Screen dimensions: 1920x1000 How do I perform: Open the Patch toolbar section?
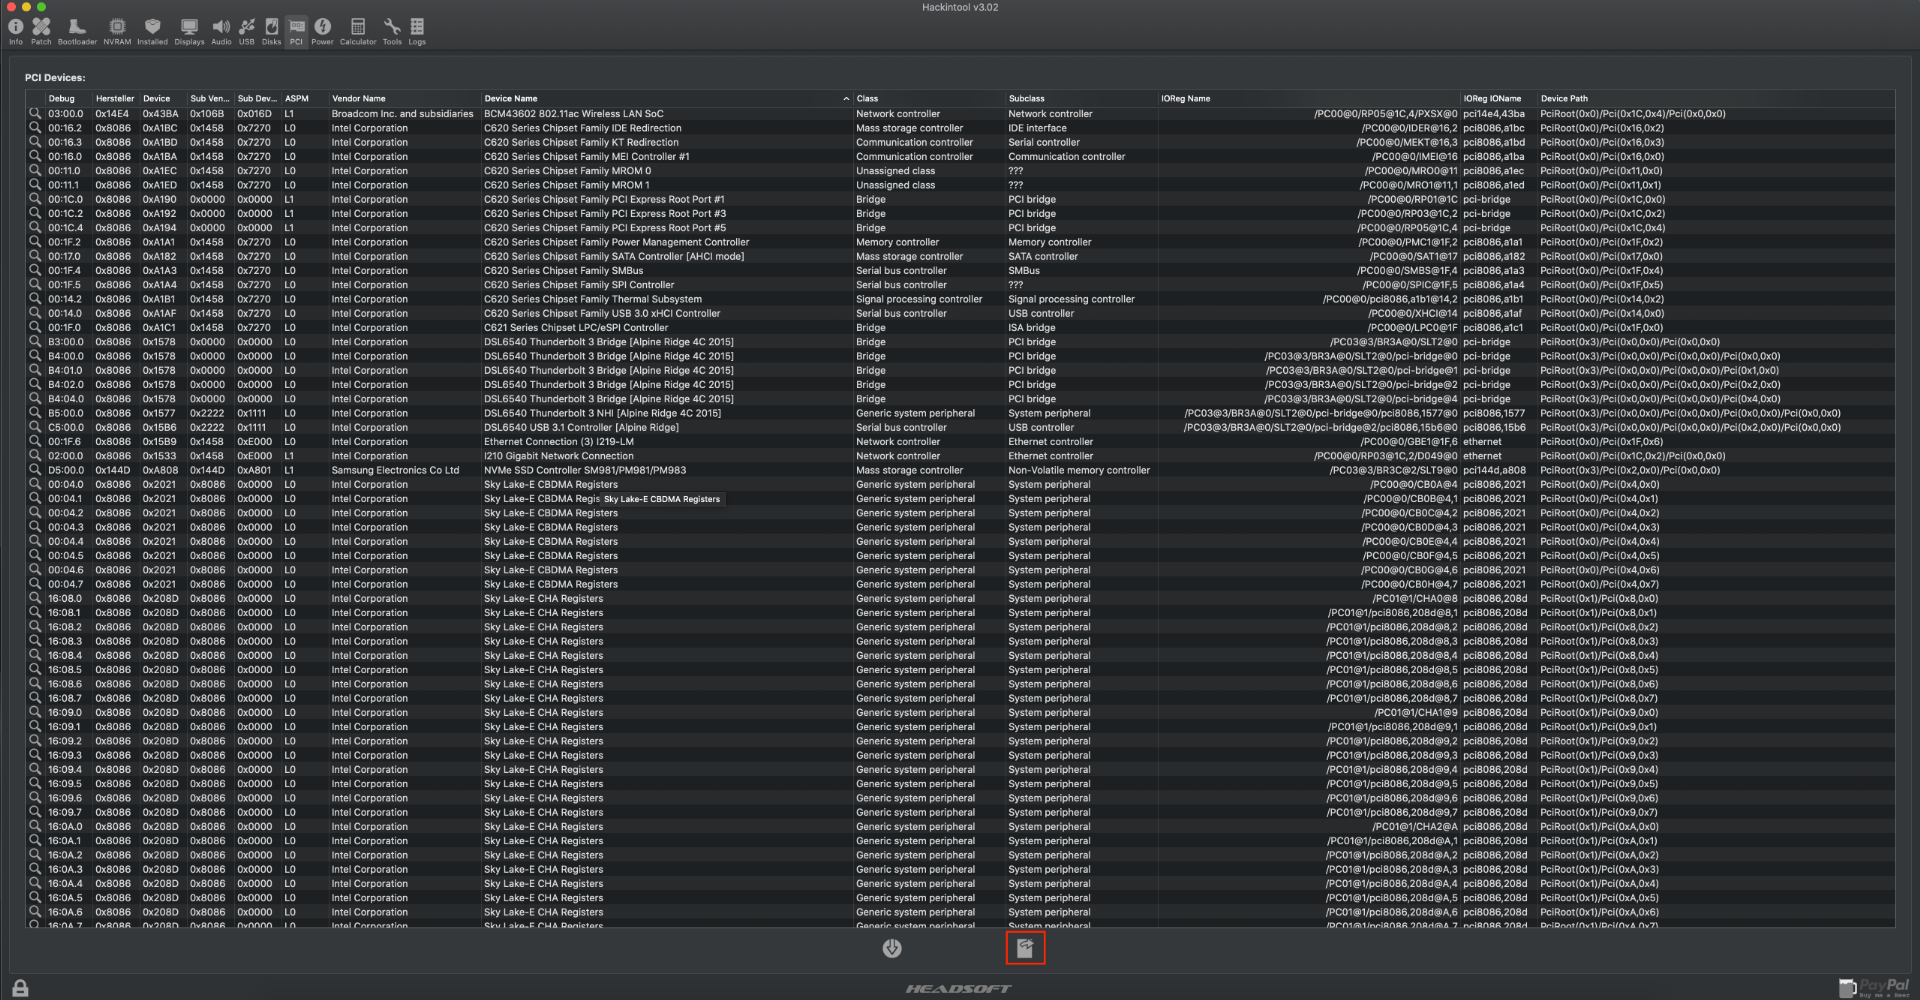pyautogui.click(x=41, y=31)
